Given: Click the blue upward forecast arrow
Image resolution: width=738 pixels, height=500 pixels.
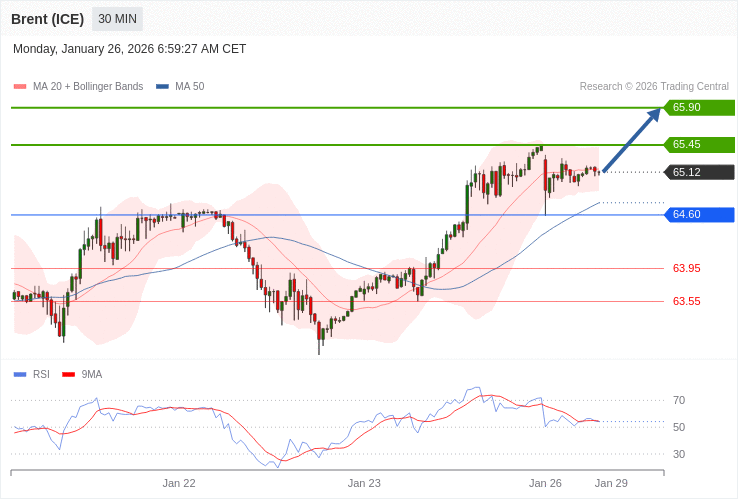Looking at the screenshot, I should tap(632, 141).
